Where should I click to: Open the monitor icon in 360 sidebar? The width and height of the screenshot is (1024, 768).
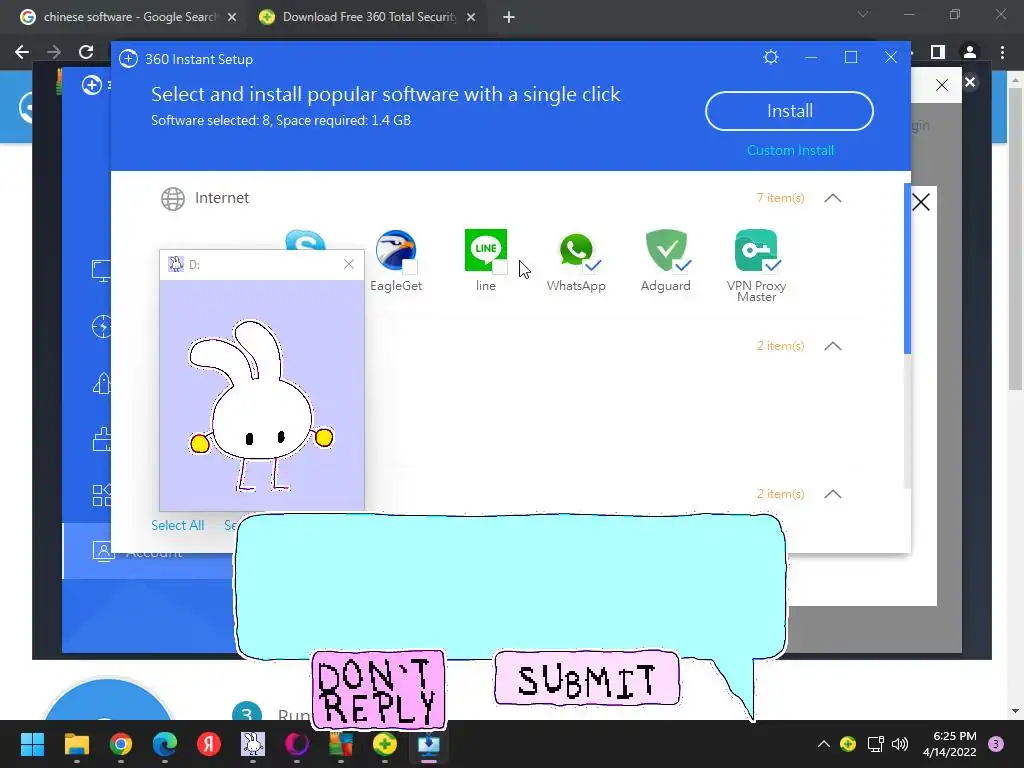tap(102, 270)
